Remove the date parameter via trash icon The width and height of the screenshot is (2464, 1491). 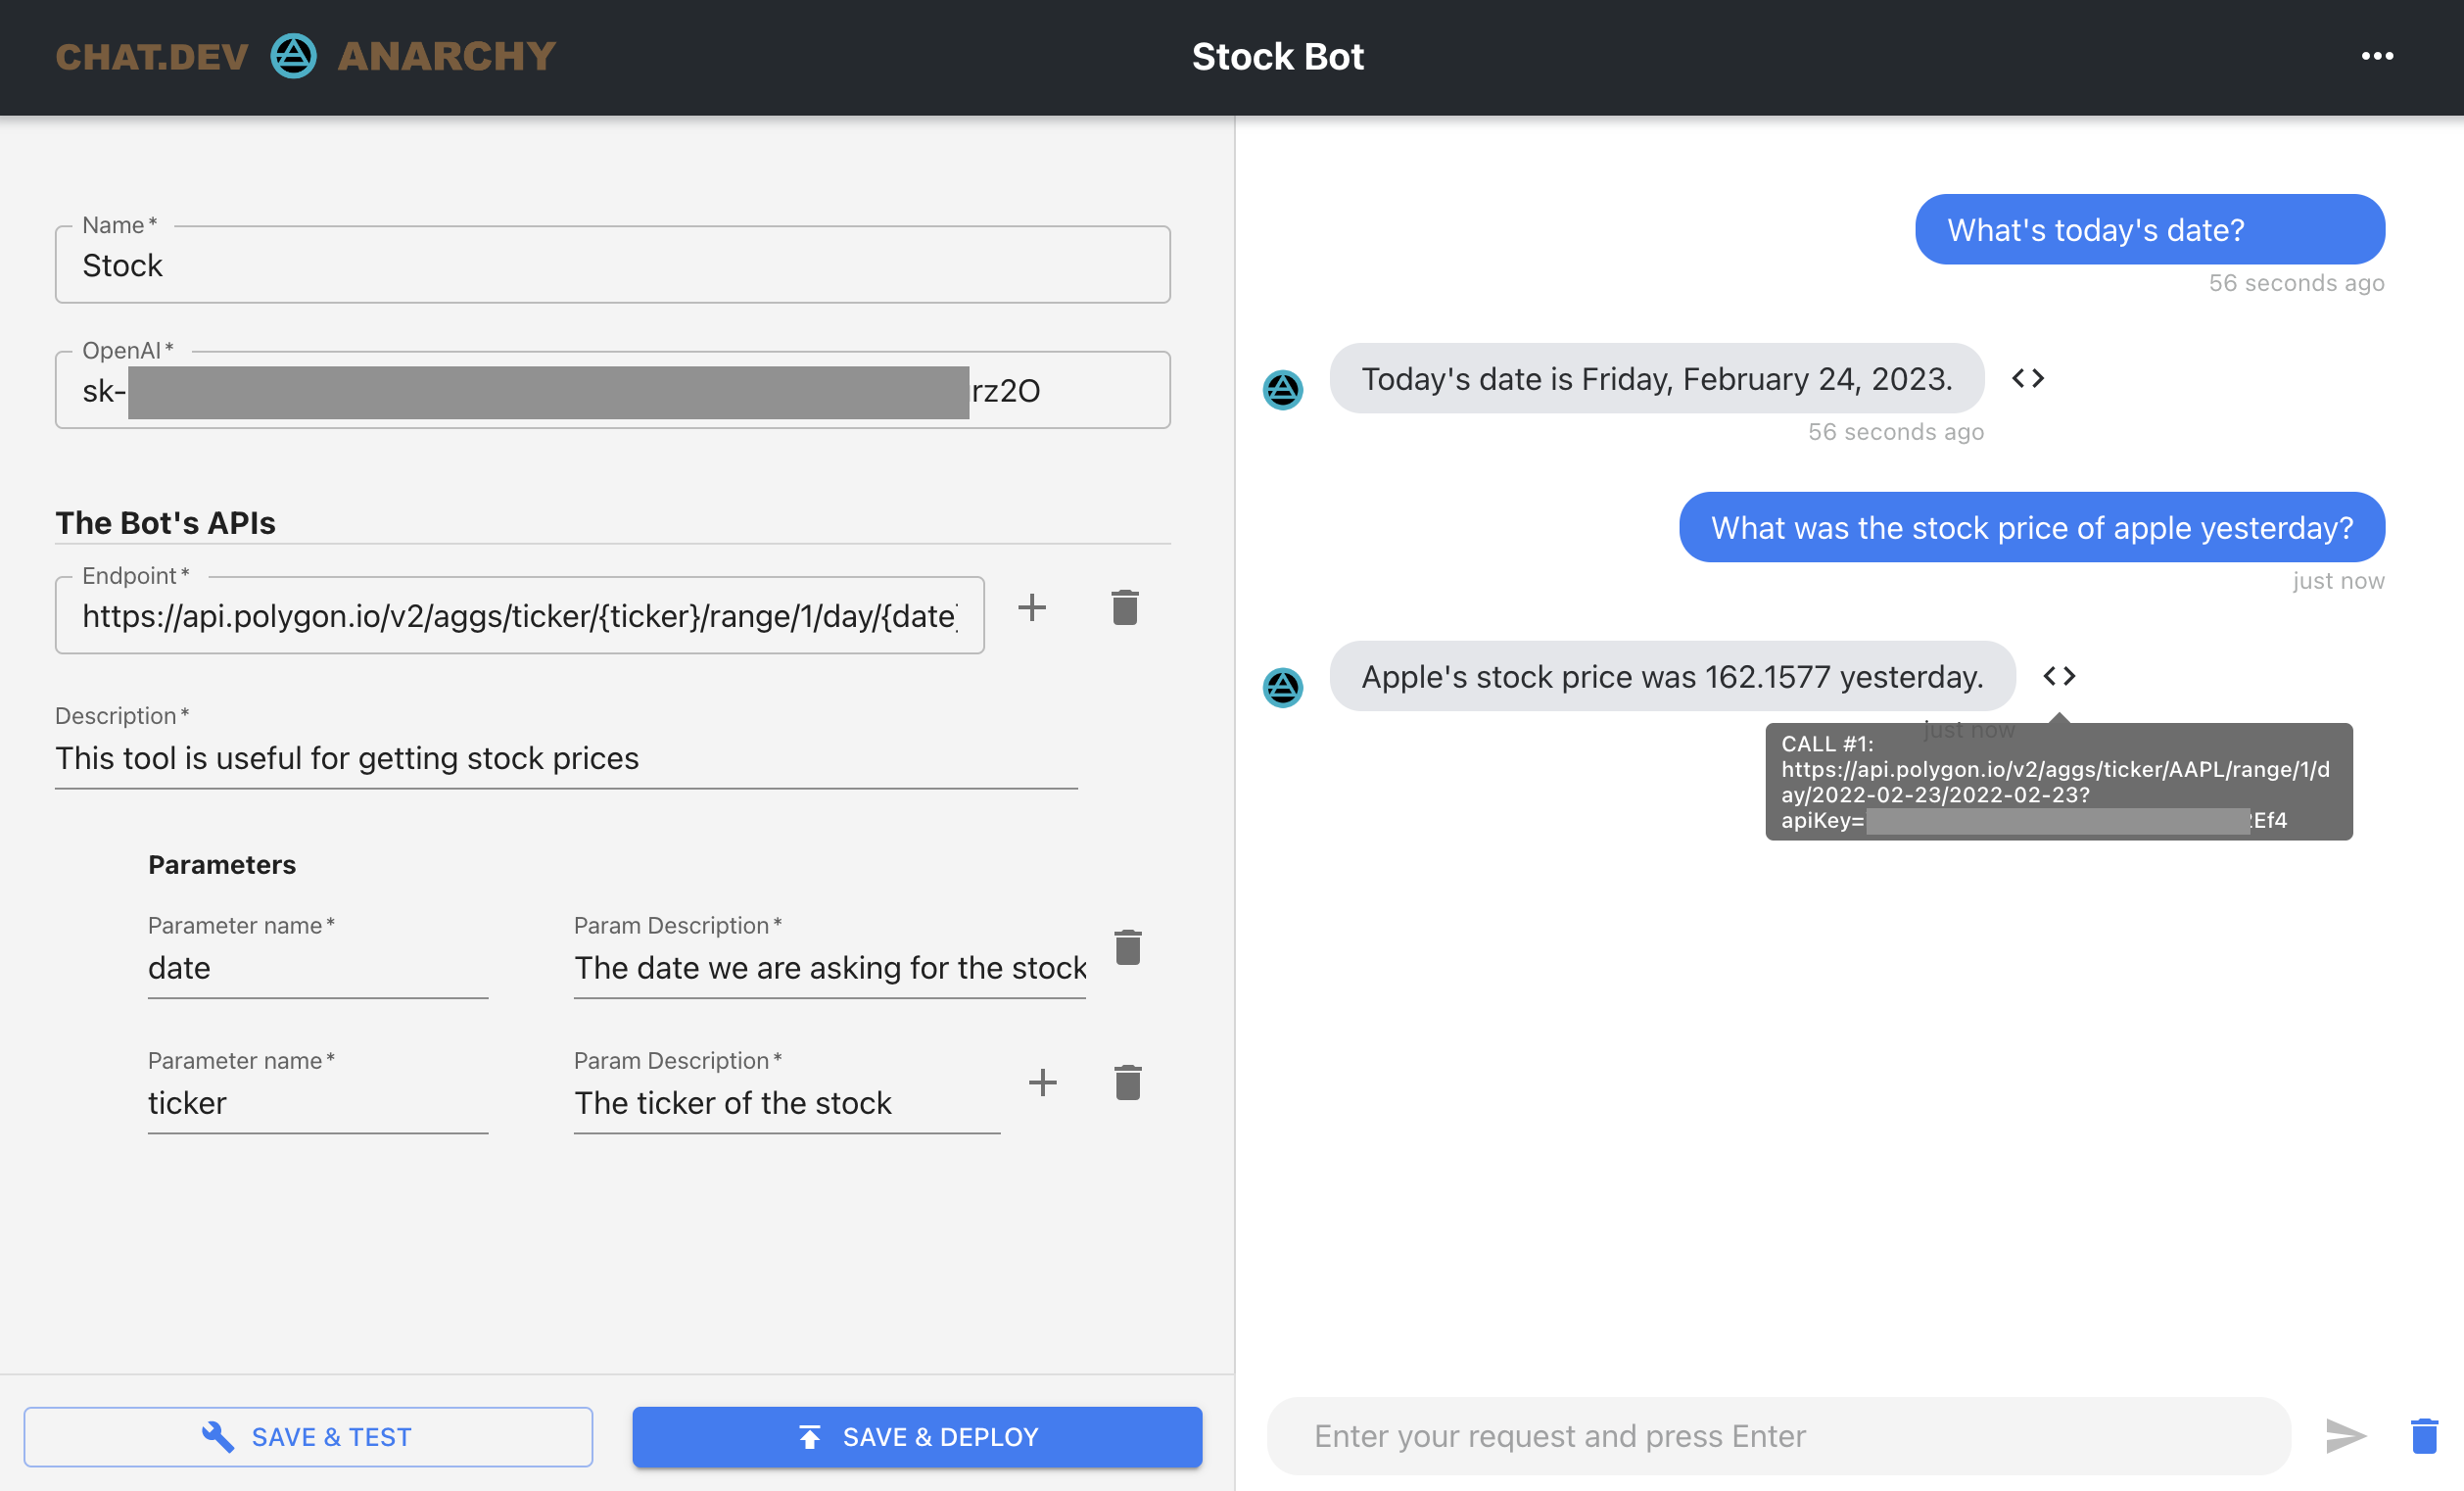click(1127, 947)
